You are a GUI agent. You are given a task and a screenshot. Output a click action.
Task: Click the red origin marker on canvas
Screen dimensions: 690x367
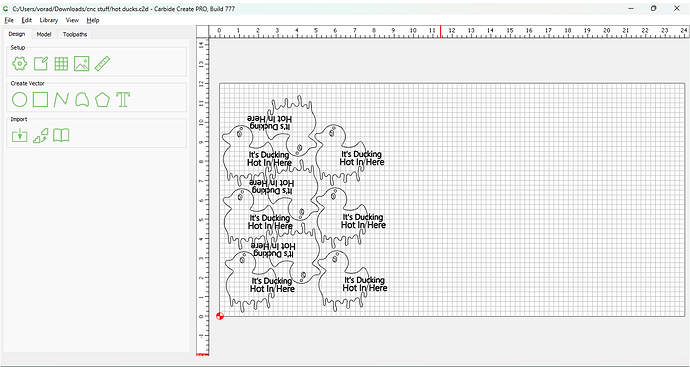(220, 316)
